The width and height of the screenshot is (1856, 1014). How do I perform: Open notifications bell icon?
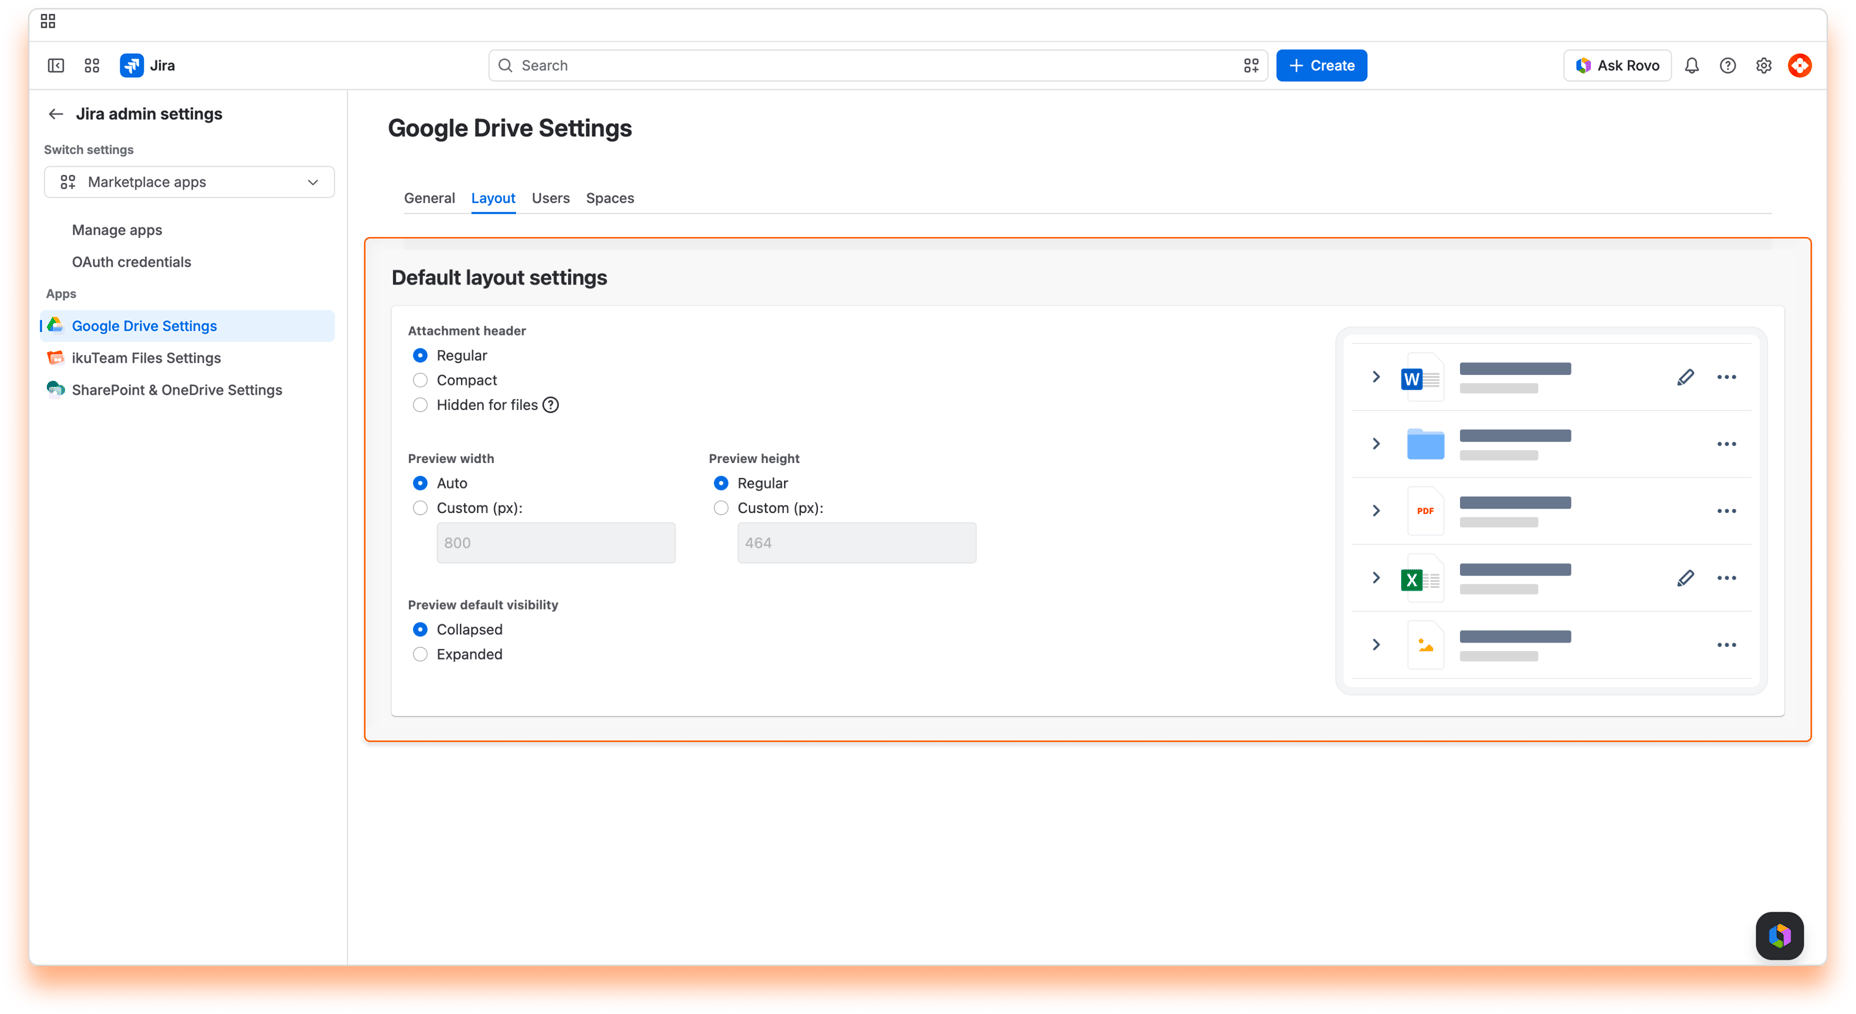click(x=1692, y=66)
